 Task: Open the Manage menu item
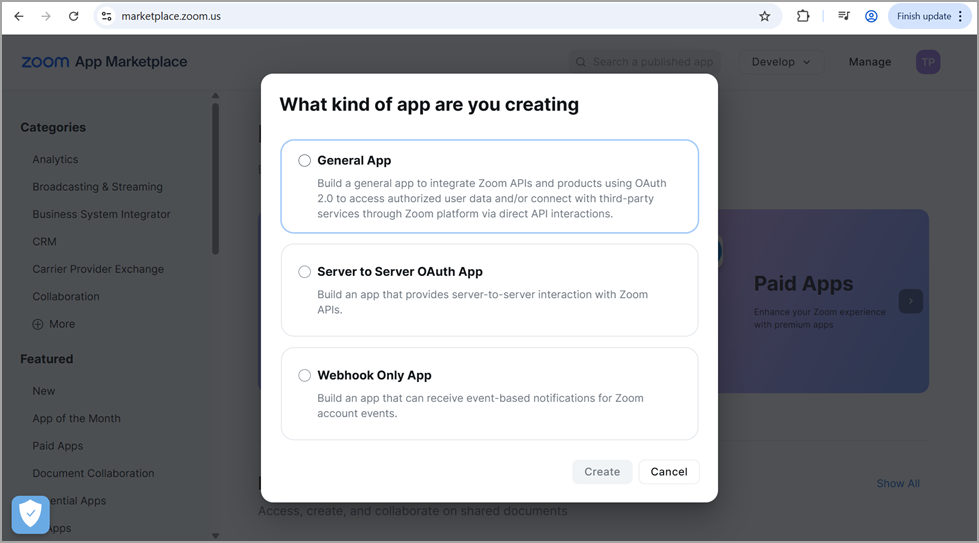click(x=869, y=62)
